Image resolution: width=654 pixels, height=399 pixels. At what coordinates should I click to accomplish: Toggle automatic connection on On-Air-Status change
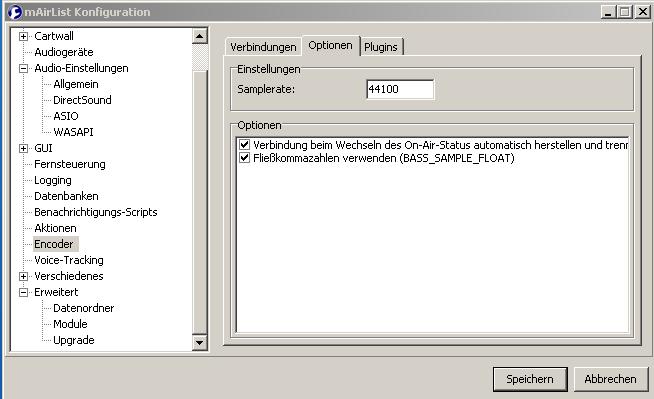pos(244,145)
